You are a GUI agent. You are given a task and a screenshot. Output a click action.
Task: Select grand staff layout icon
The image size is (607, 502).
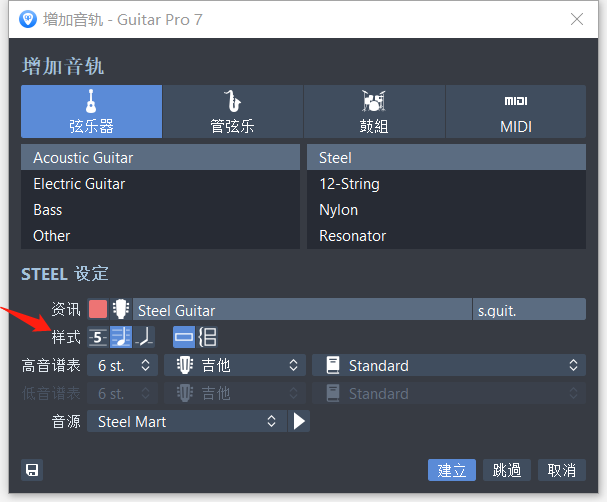[x=207, y=337]
